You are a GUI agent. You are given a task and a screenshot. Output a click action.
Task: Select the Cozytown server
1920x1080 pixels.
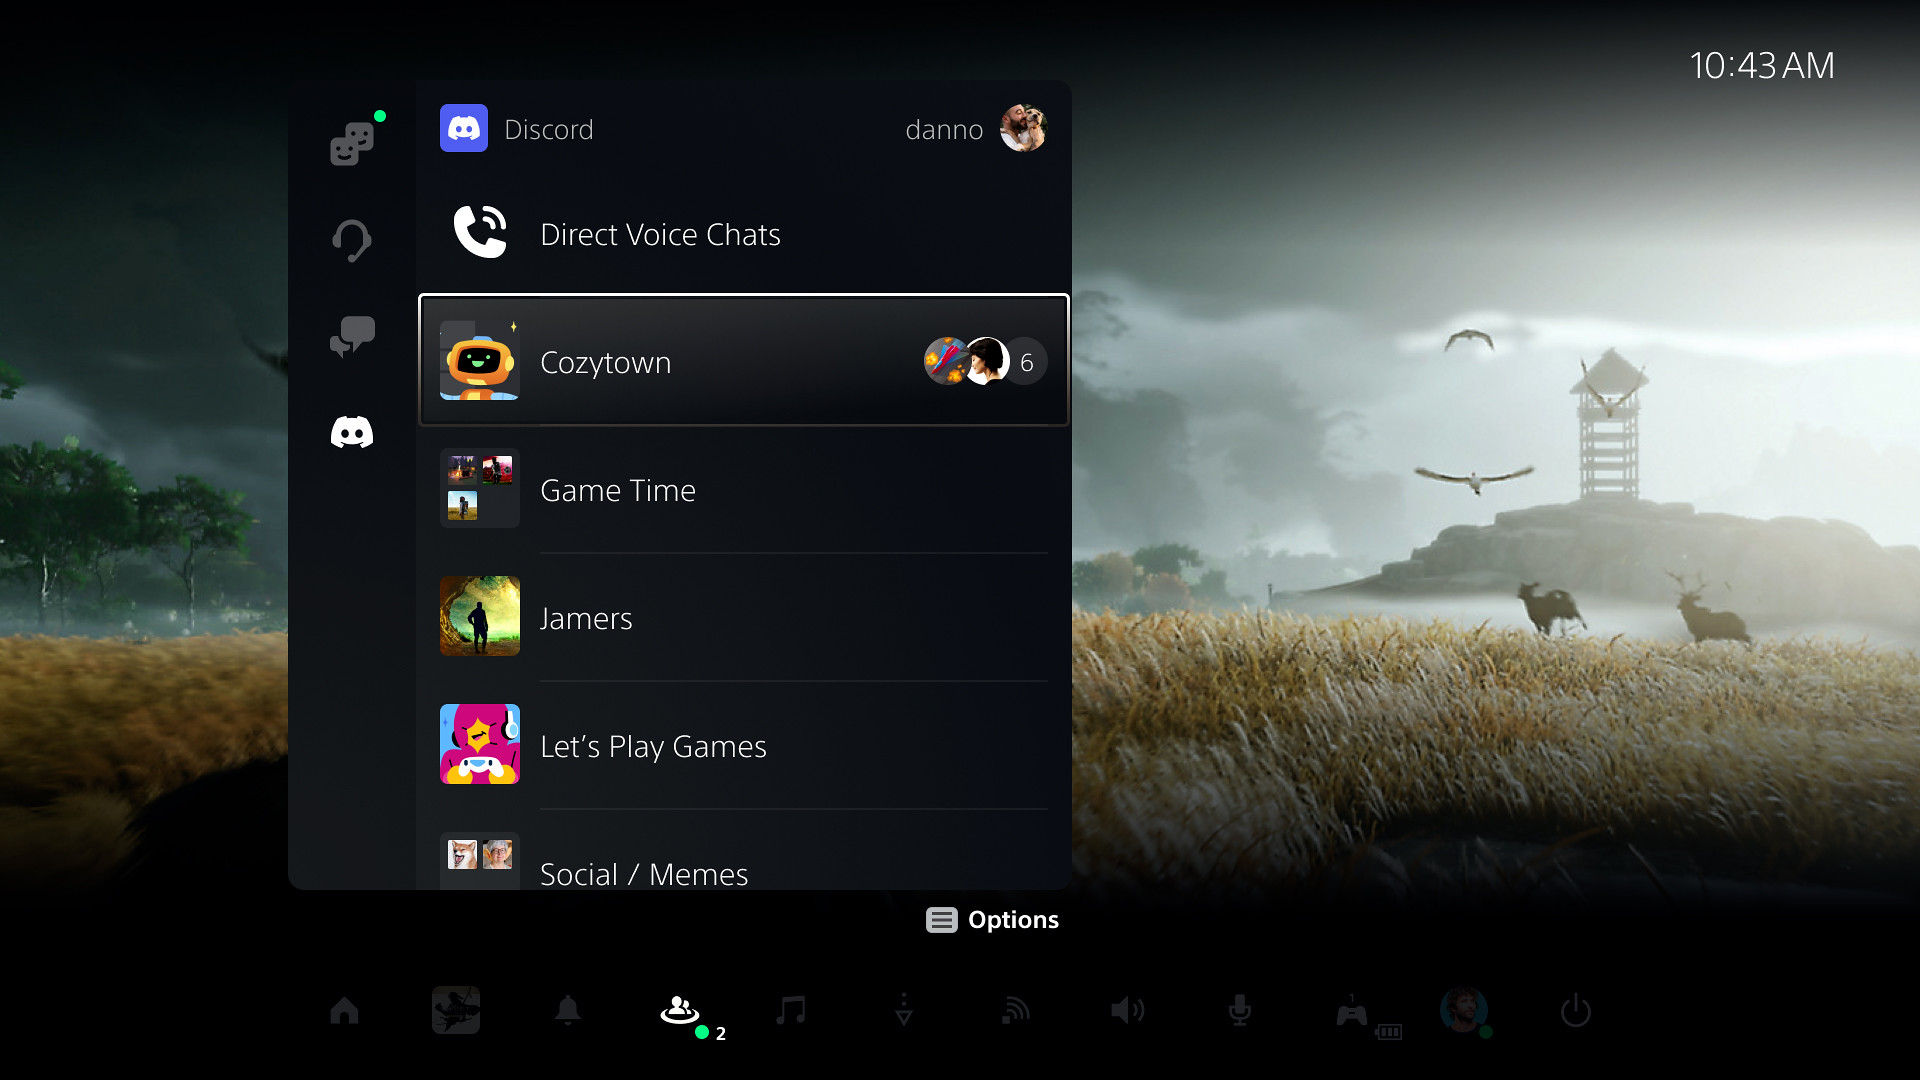click(744, 363)
